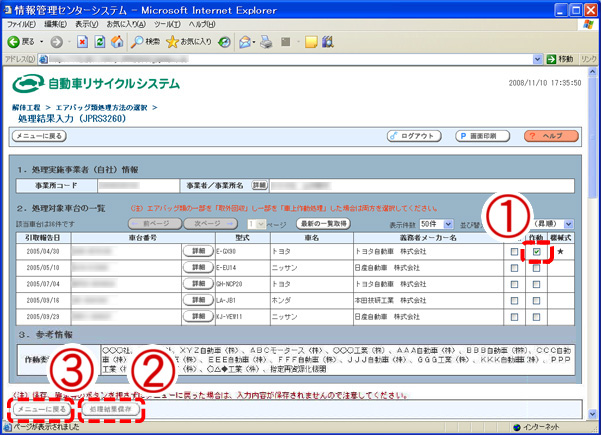Image resolution: width=601 pixels, height=435 pixels.
Task: Click the mail envelope toolbar icon
Action: coord(245,42)
